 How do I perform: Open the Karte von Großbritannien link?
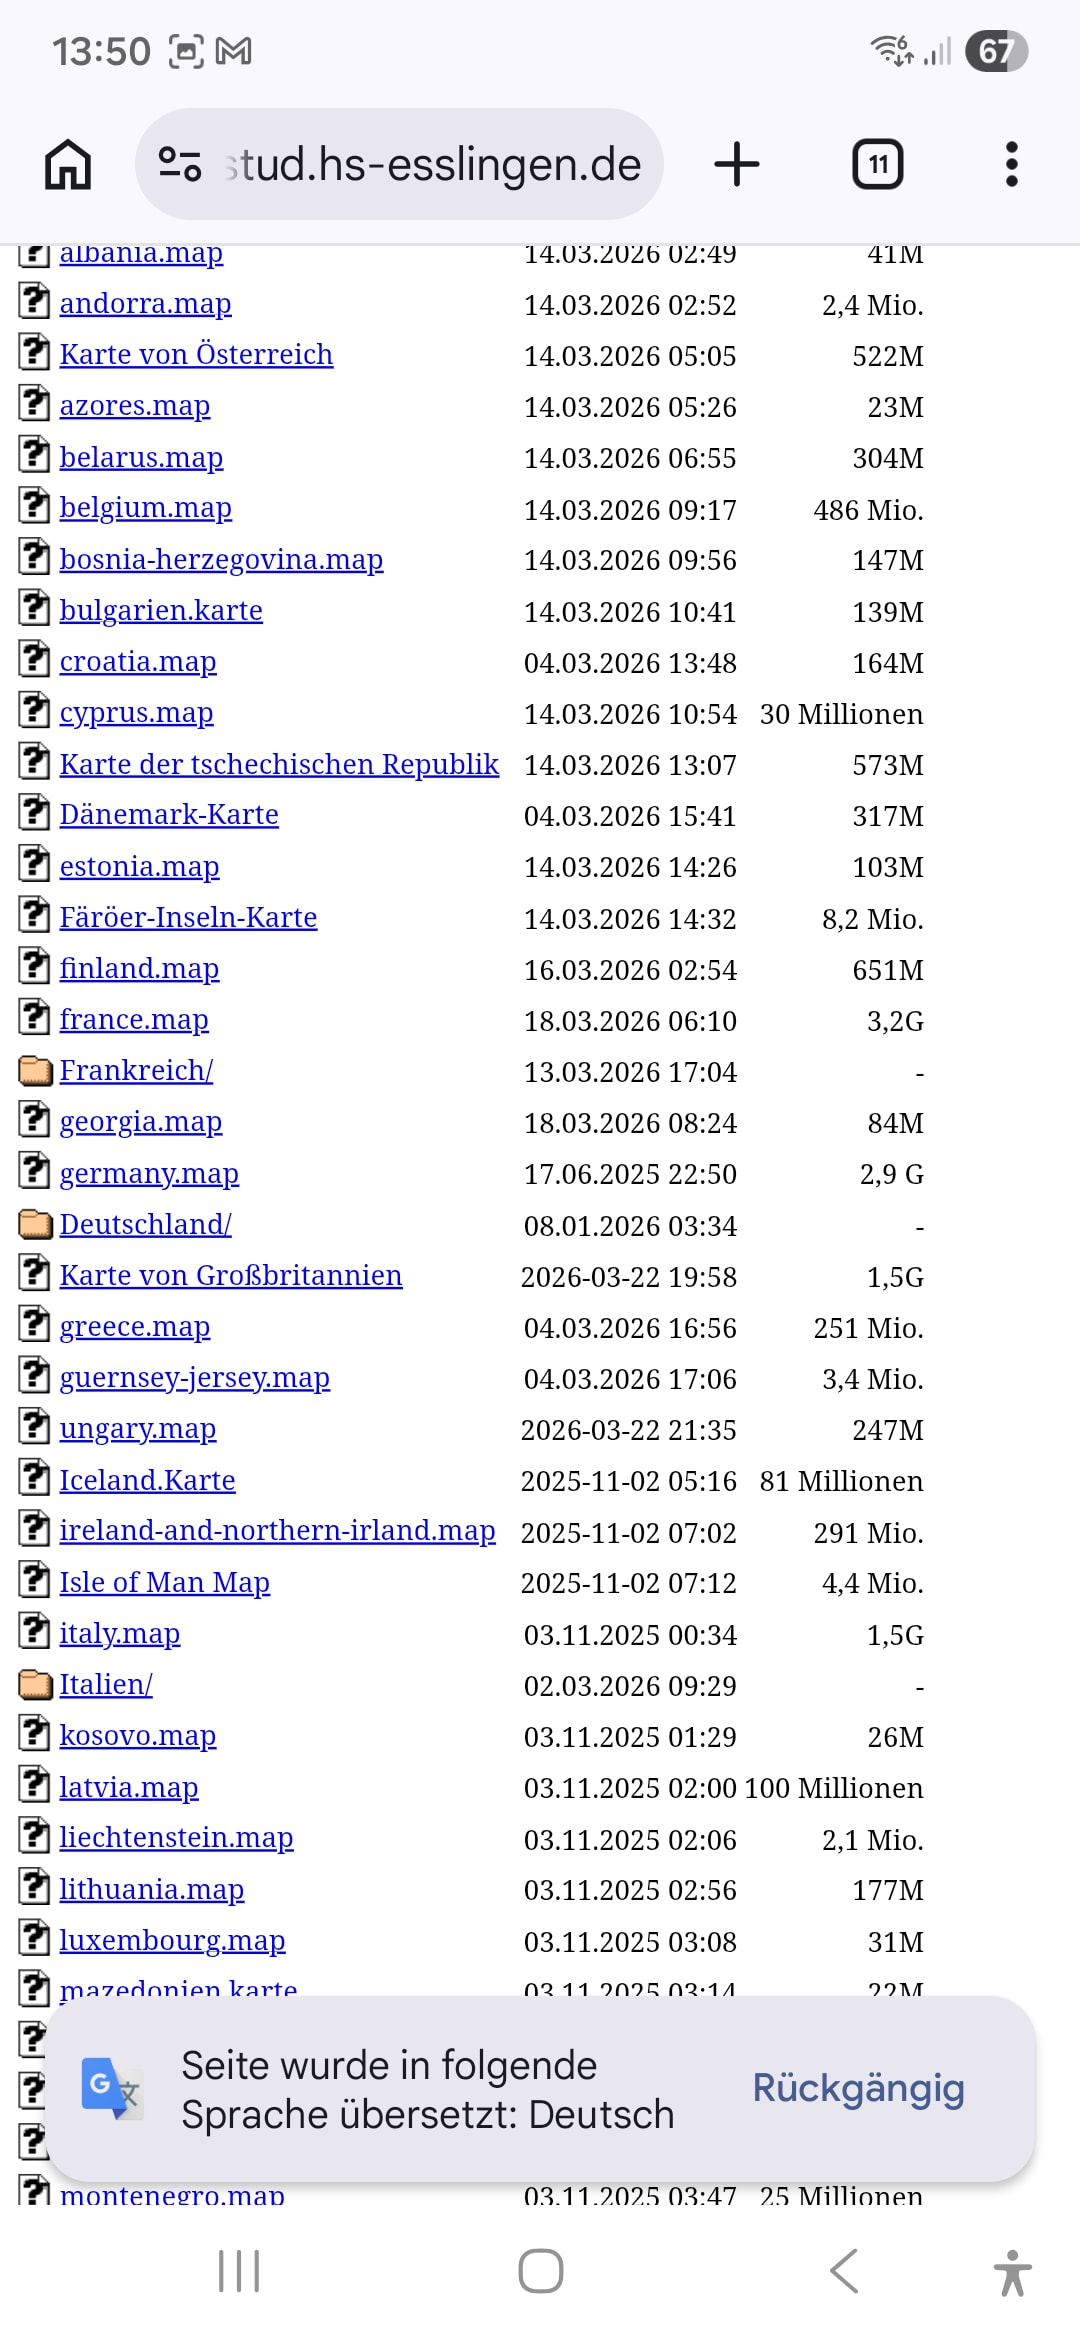[231, 1276]
